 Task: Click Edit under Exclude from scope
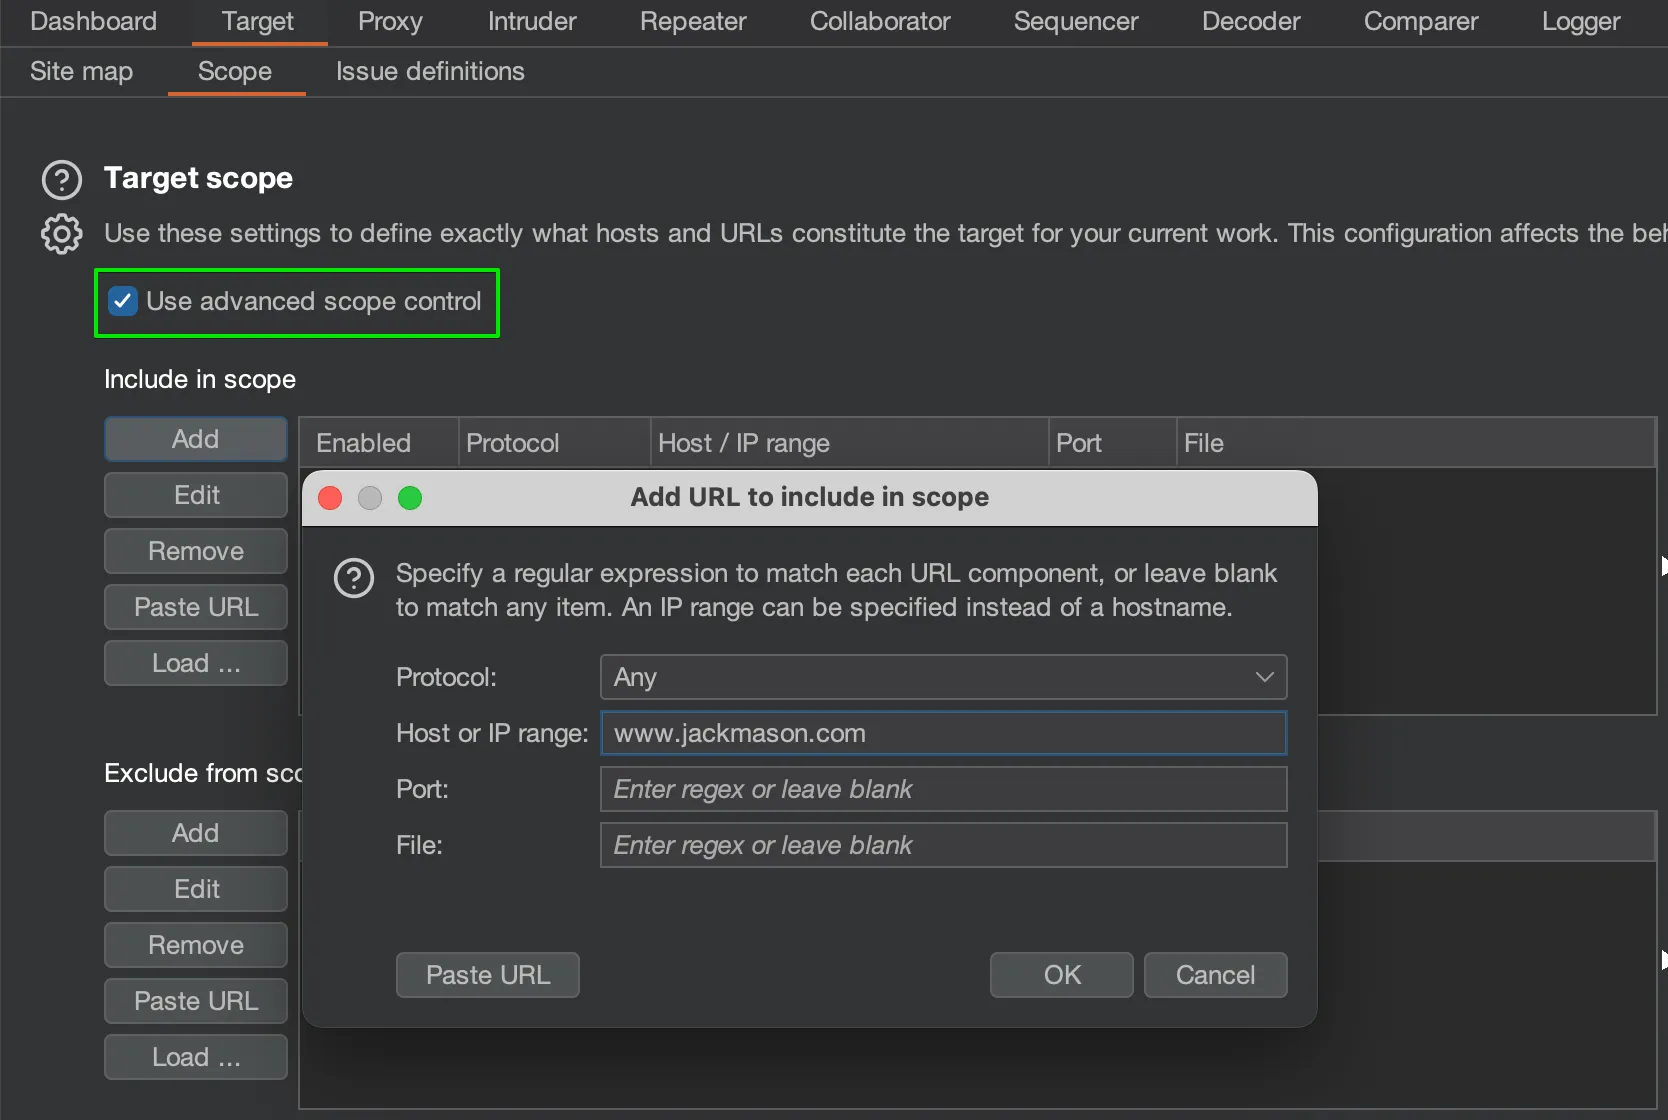[196, 889]
